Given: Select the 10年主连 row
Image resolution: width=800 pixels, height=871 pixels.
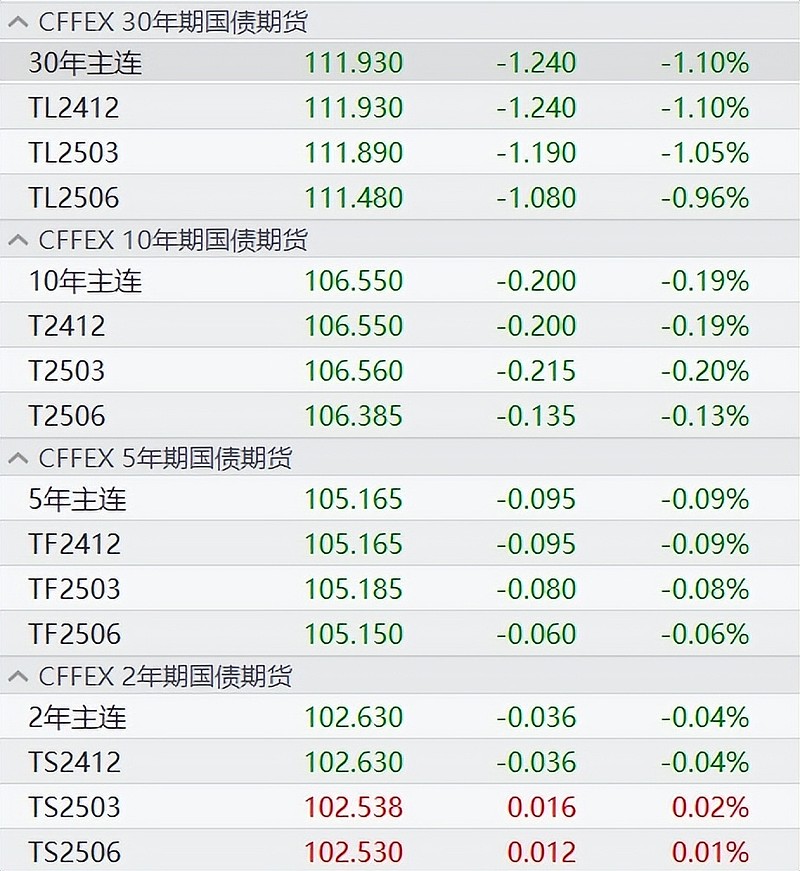Looking at the screenshot, I should [x=400, y=281].
